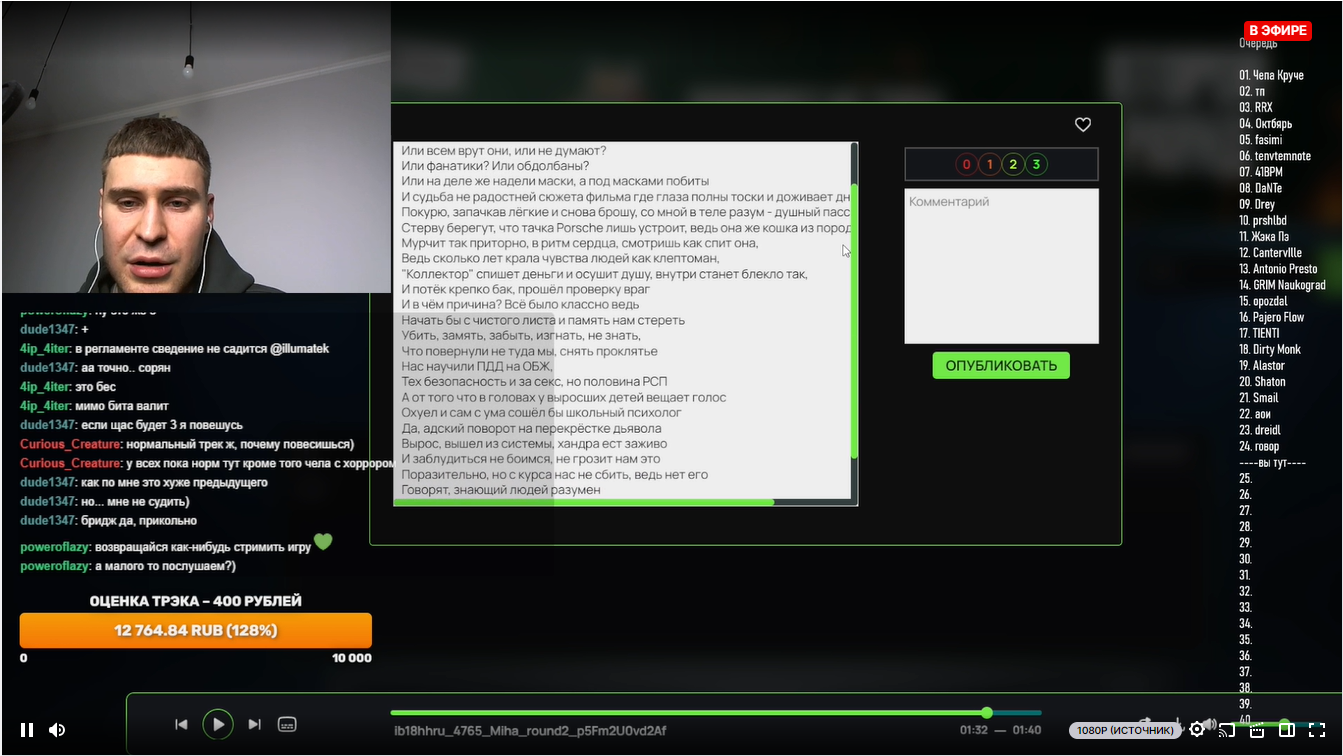Select score 1 orange circle
This screenshot has height=756, width=1343.
tap(989, 164)
